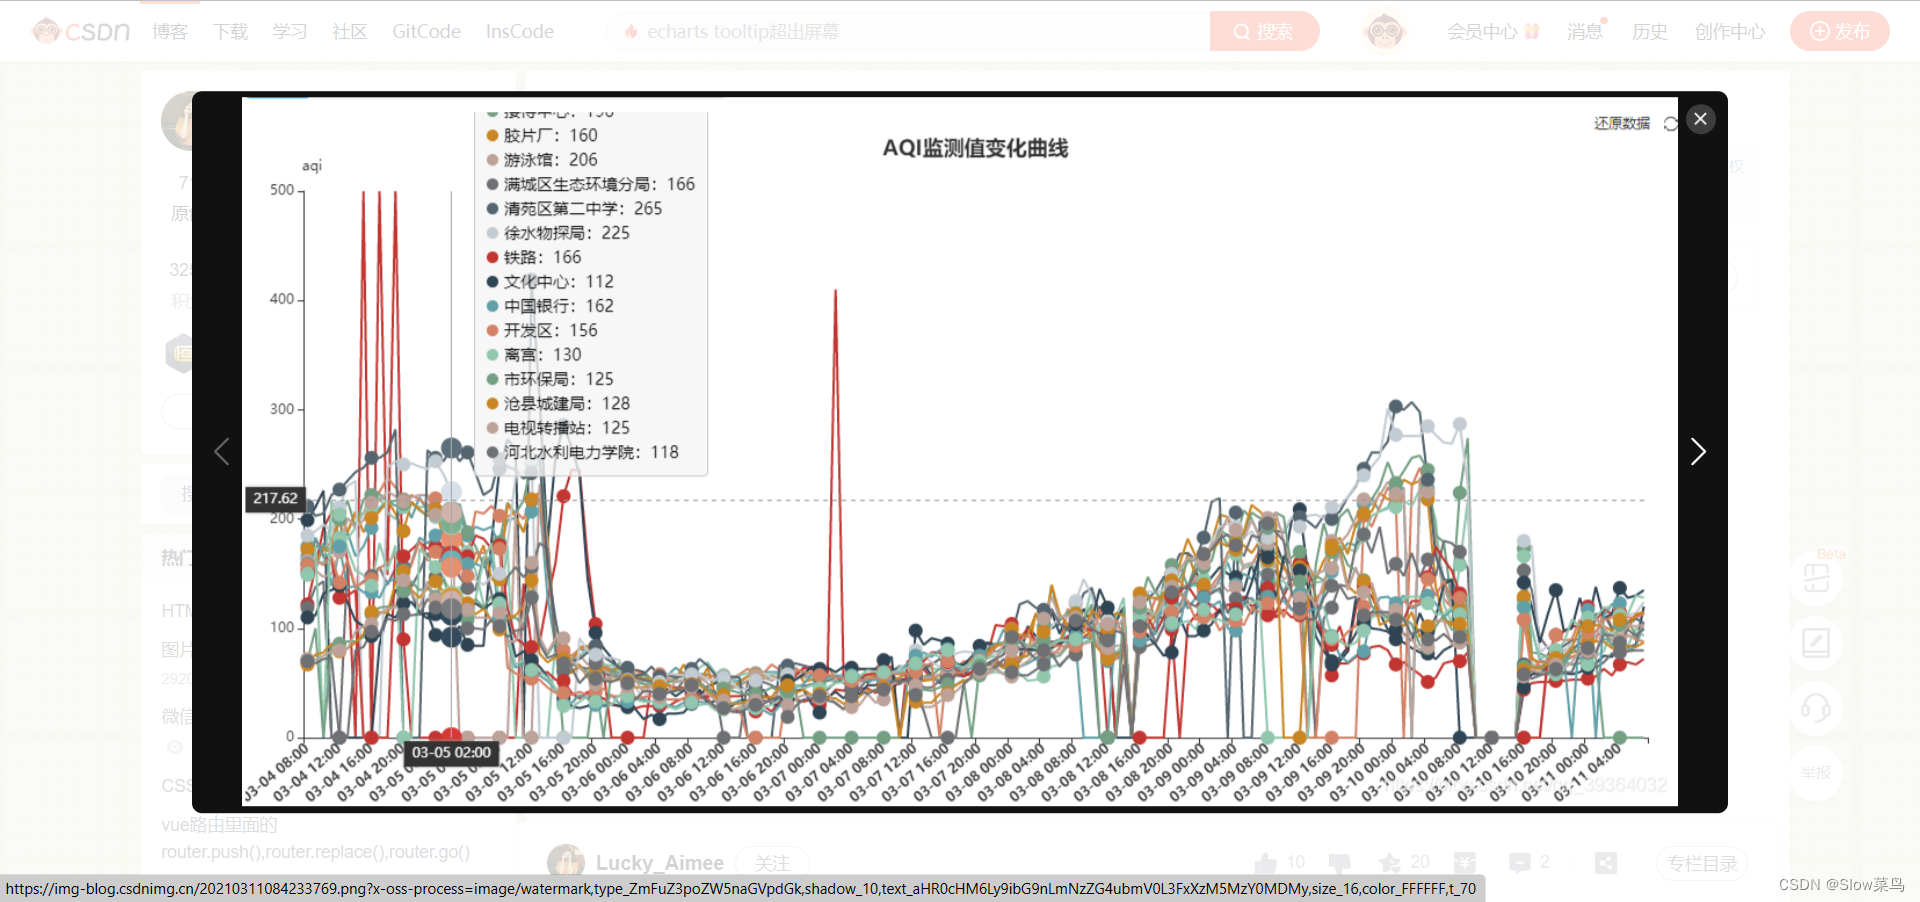Focus the echarts tooltip search field
This screenshot has width=1920, height=902.
pos(908,31)
